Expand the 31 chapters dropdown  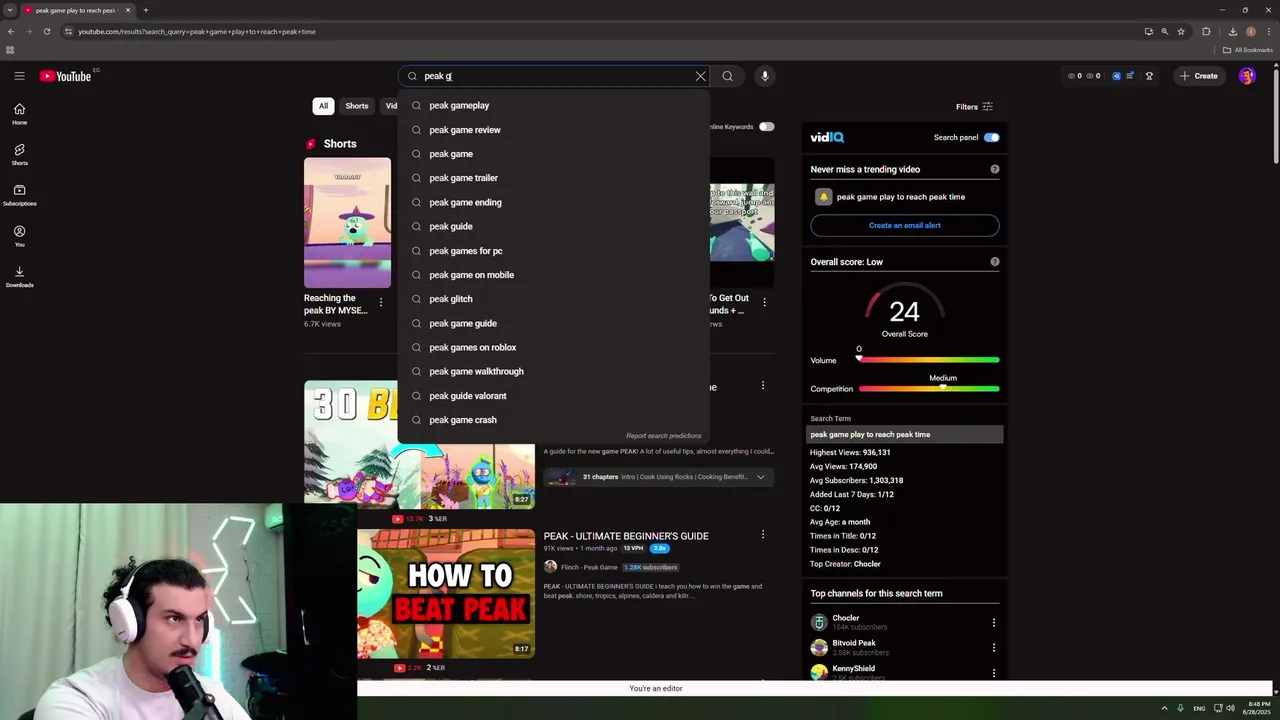point(760,477)
